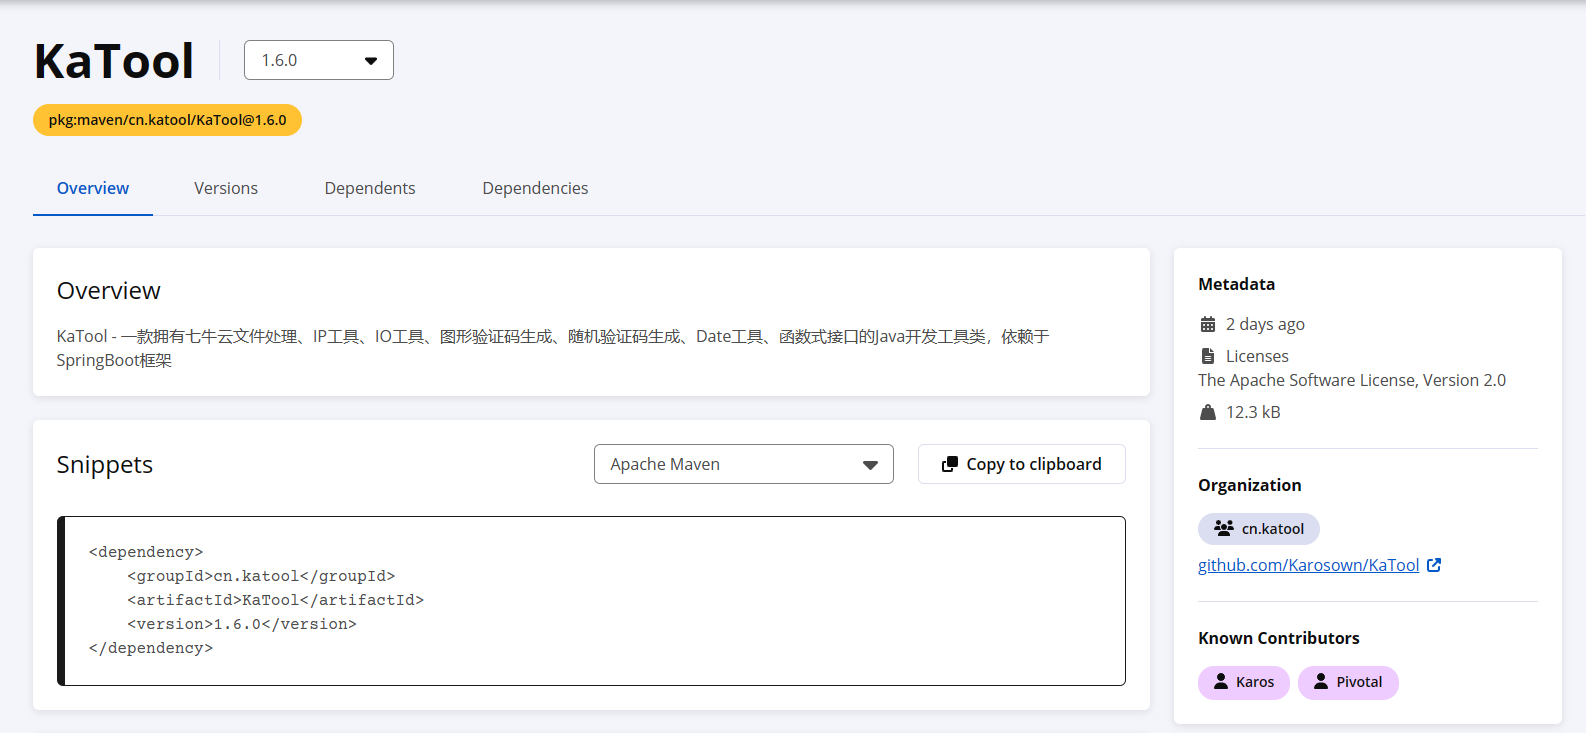Expand the Apache Maven snippet dropdown

click(743, 464)
